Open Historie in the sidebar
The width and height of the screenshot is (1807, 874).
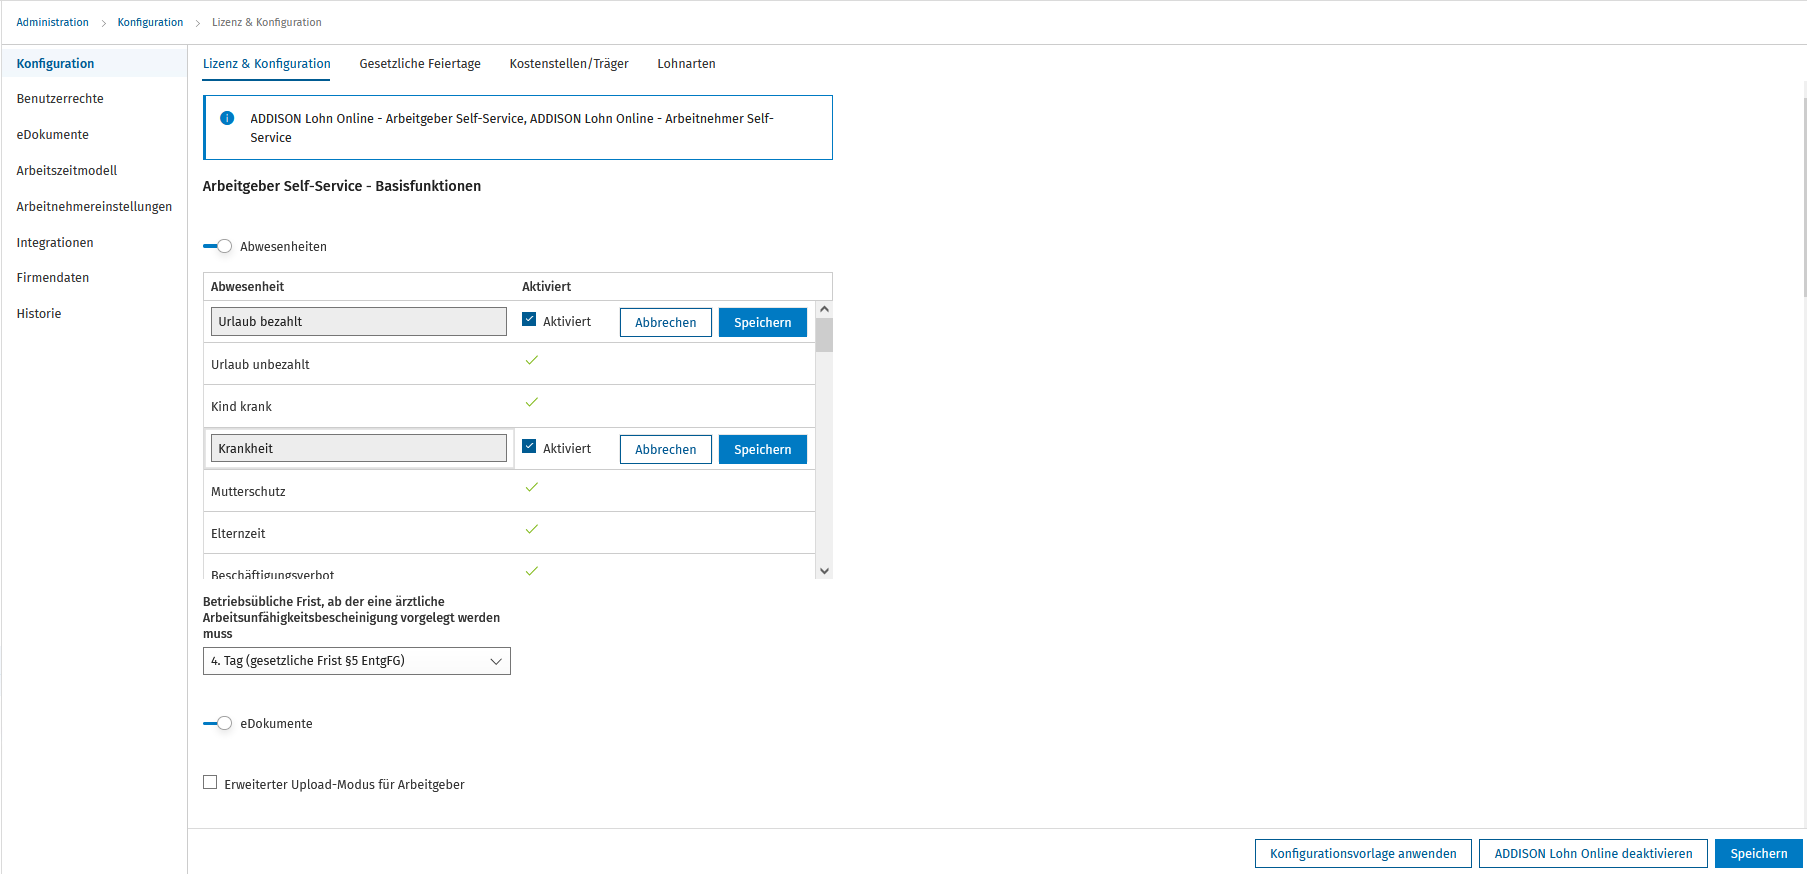click(39, 314)
